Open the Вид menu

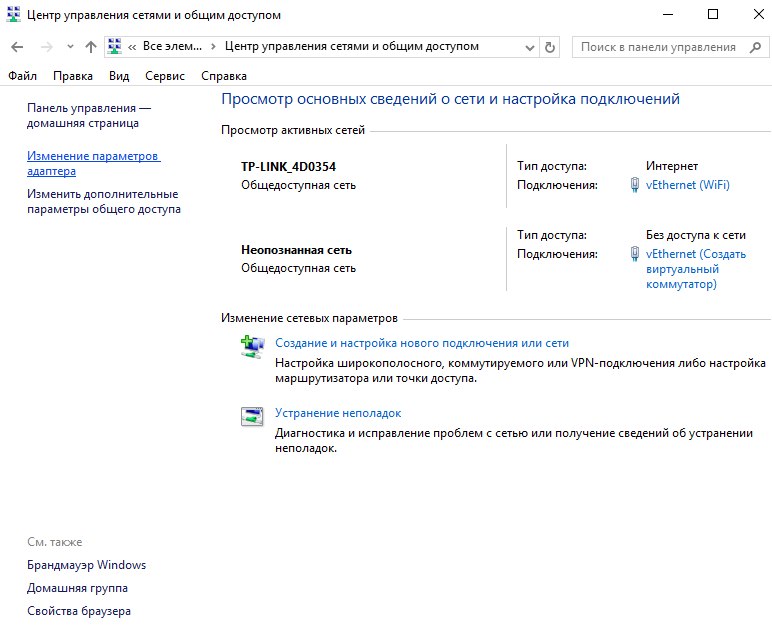pos(119,76)
